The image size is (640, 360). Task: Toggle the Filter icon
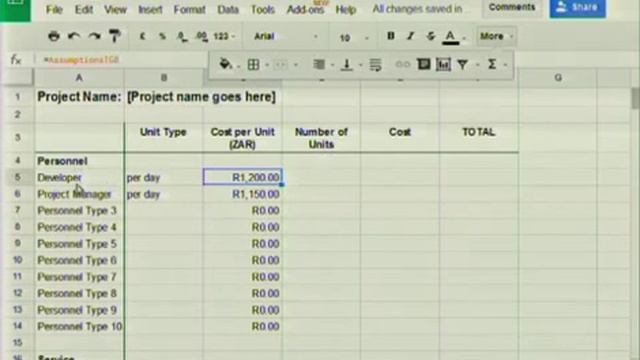pos(463,64)
